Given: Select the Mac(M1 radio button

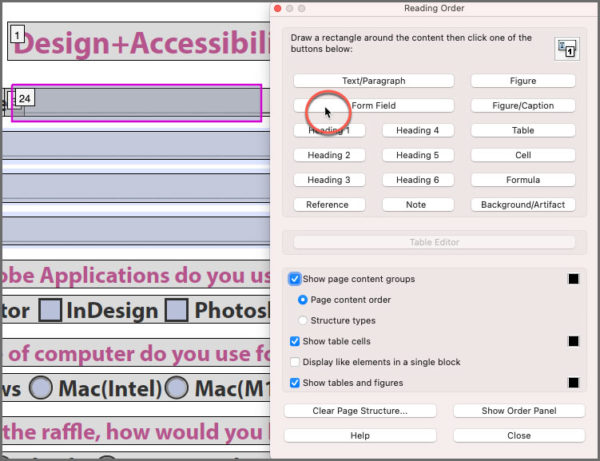Looking at the screenshot, I should pyautogui.click(x=176, y=388).
